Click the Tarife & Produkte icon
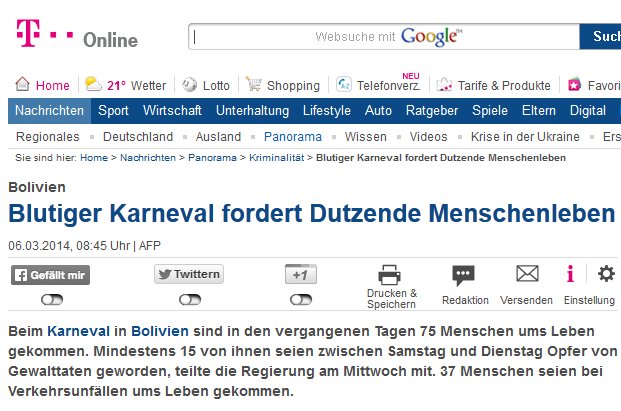 tap(444, 84)
